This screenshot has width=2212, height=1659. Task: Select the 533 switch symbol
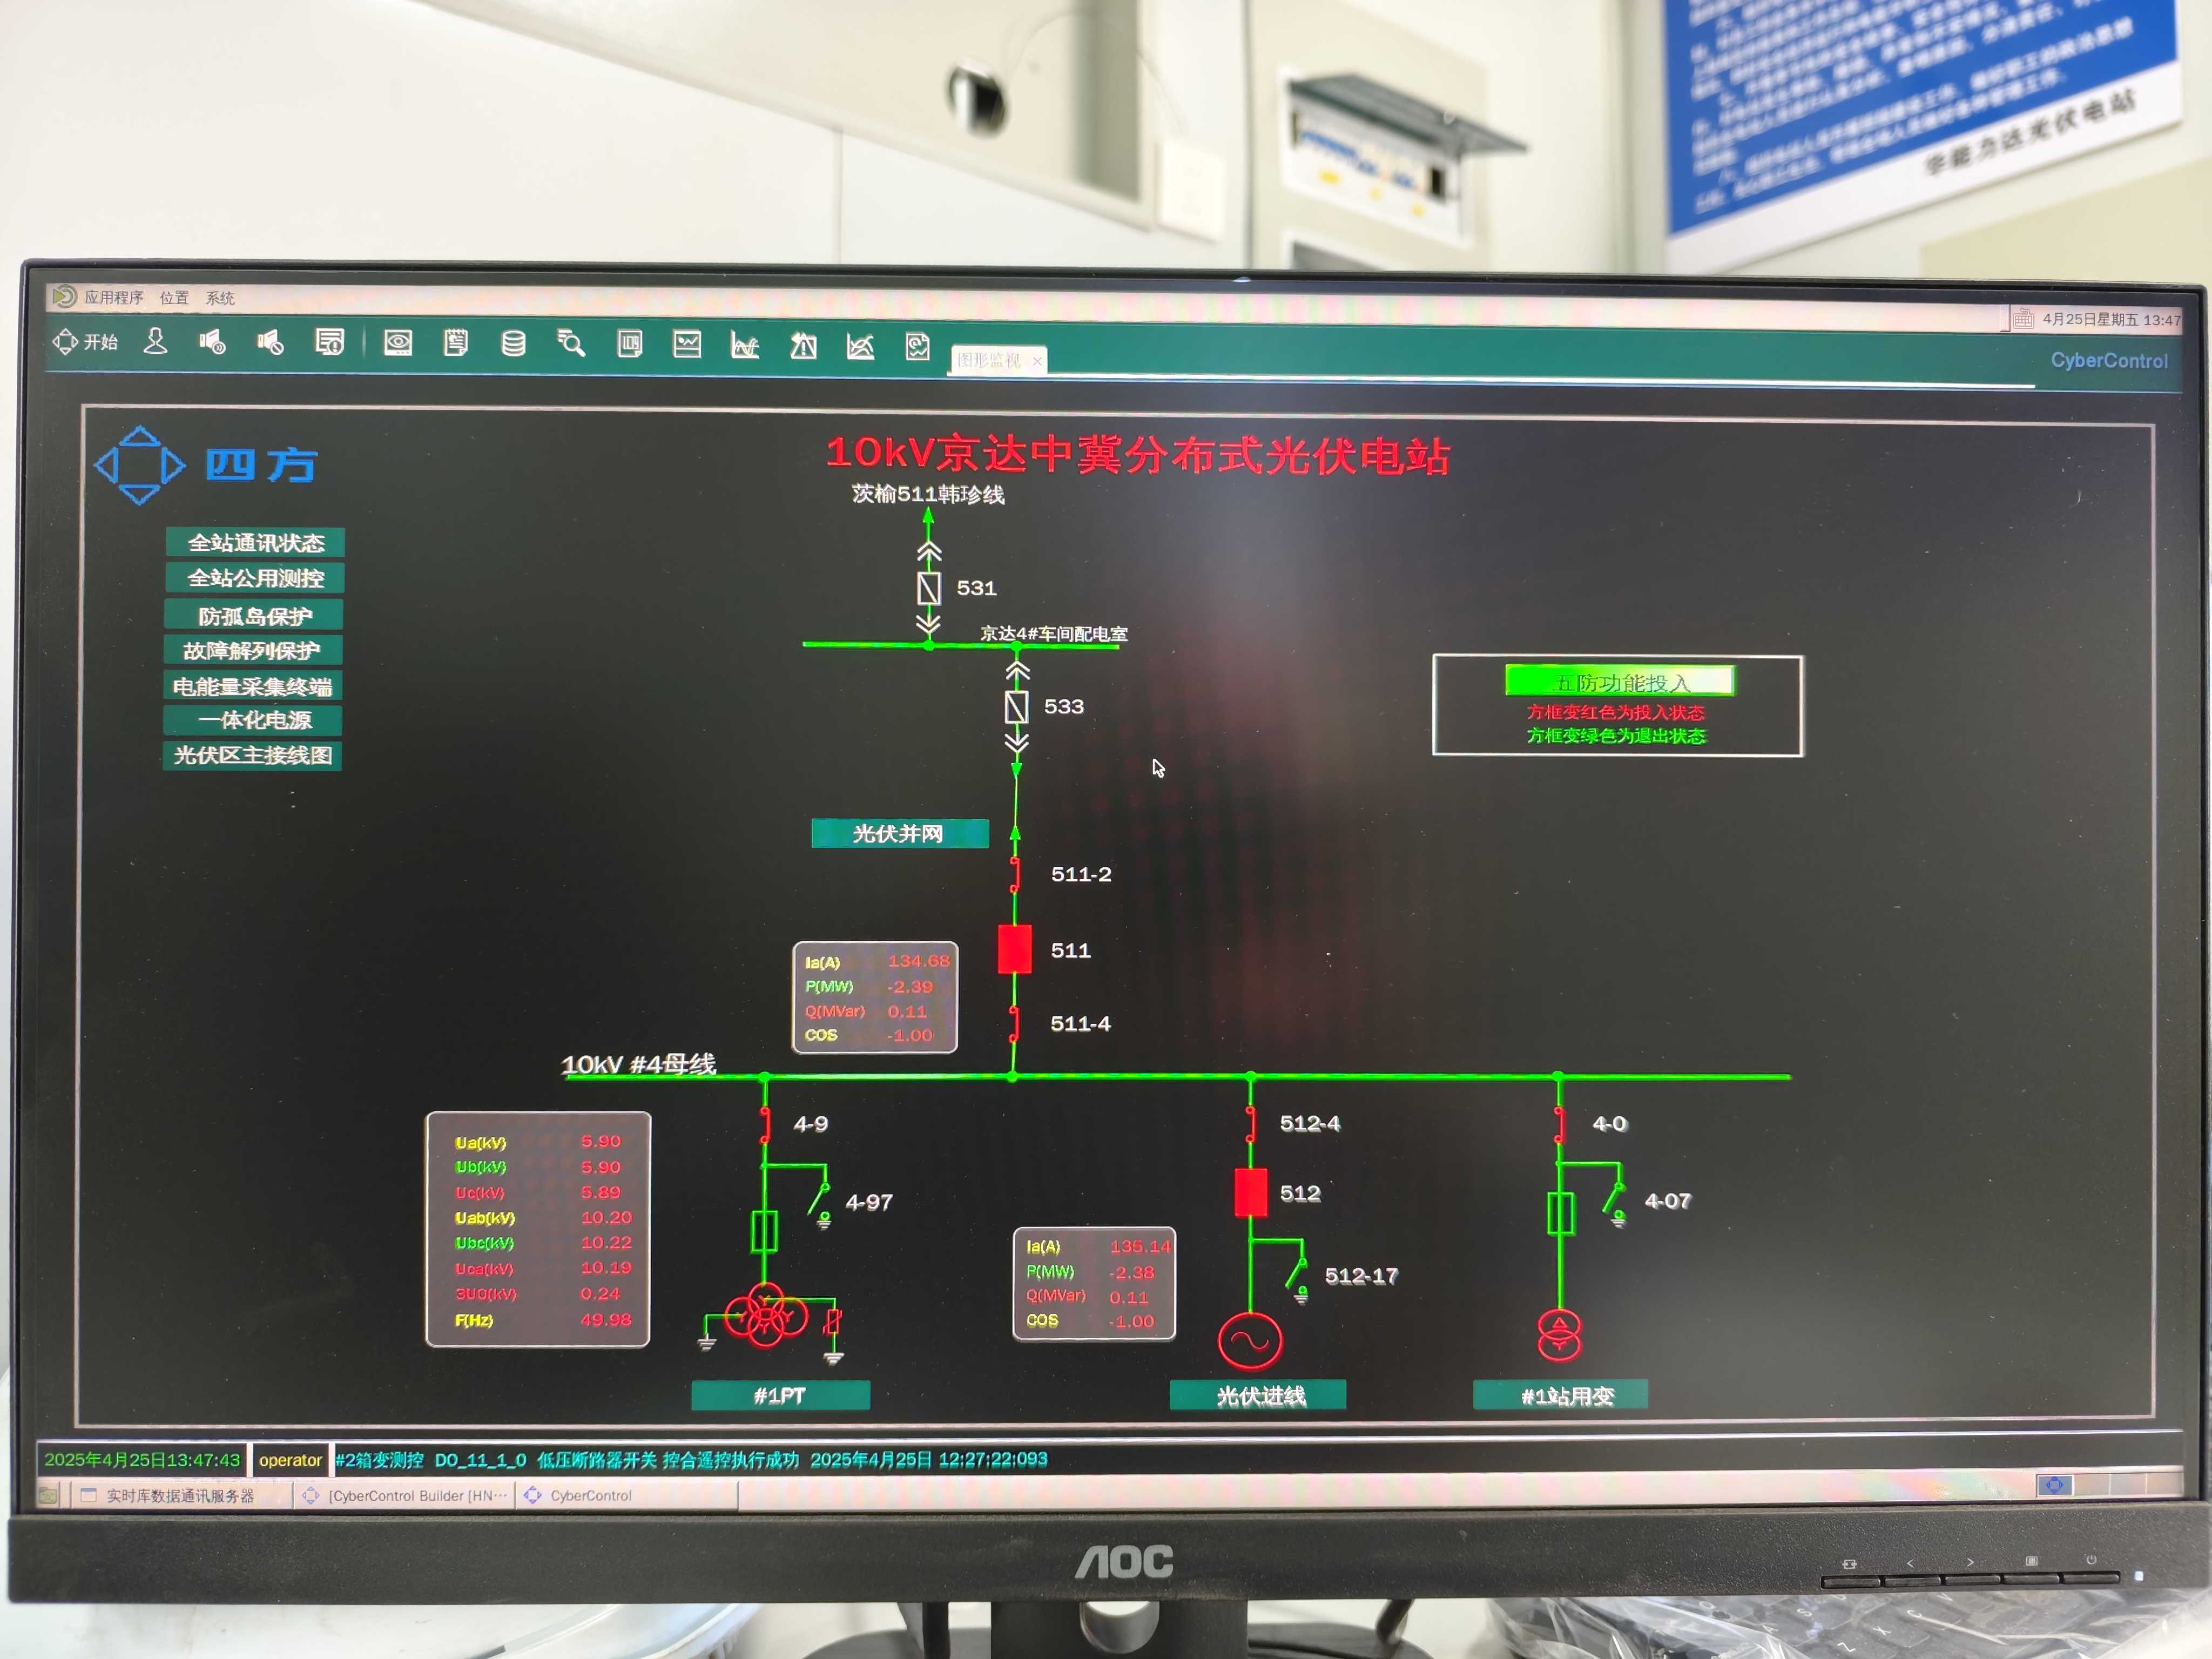[x=1017, y=707]
